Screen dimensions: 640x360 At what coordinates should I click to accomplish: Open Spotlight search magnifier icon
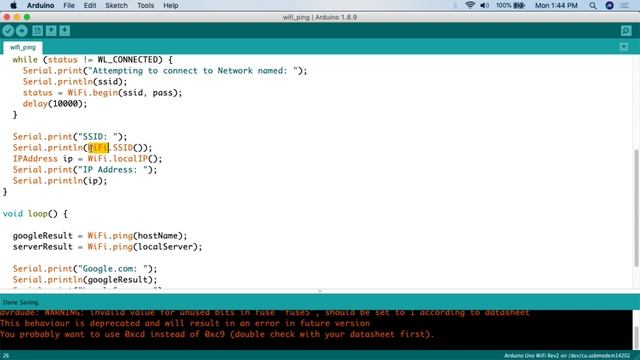[593, 5]
